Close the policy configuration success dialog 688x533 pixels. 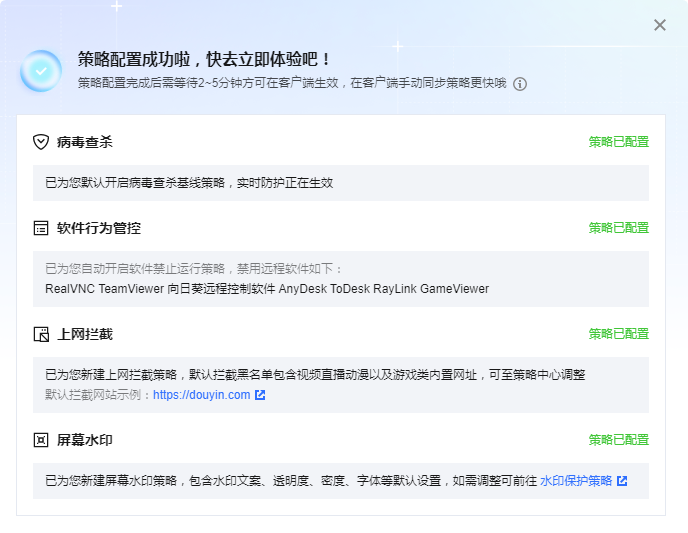pos(659,25)
